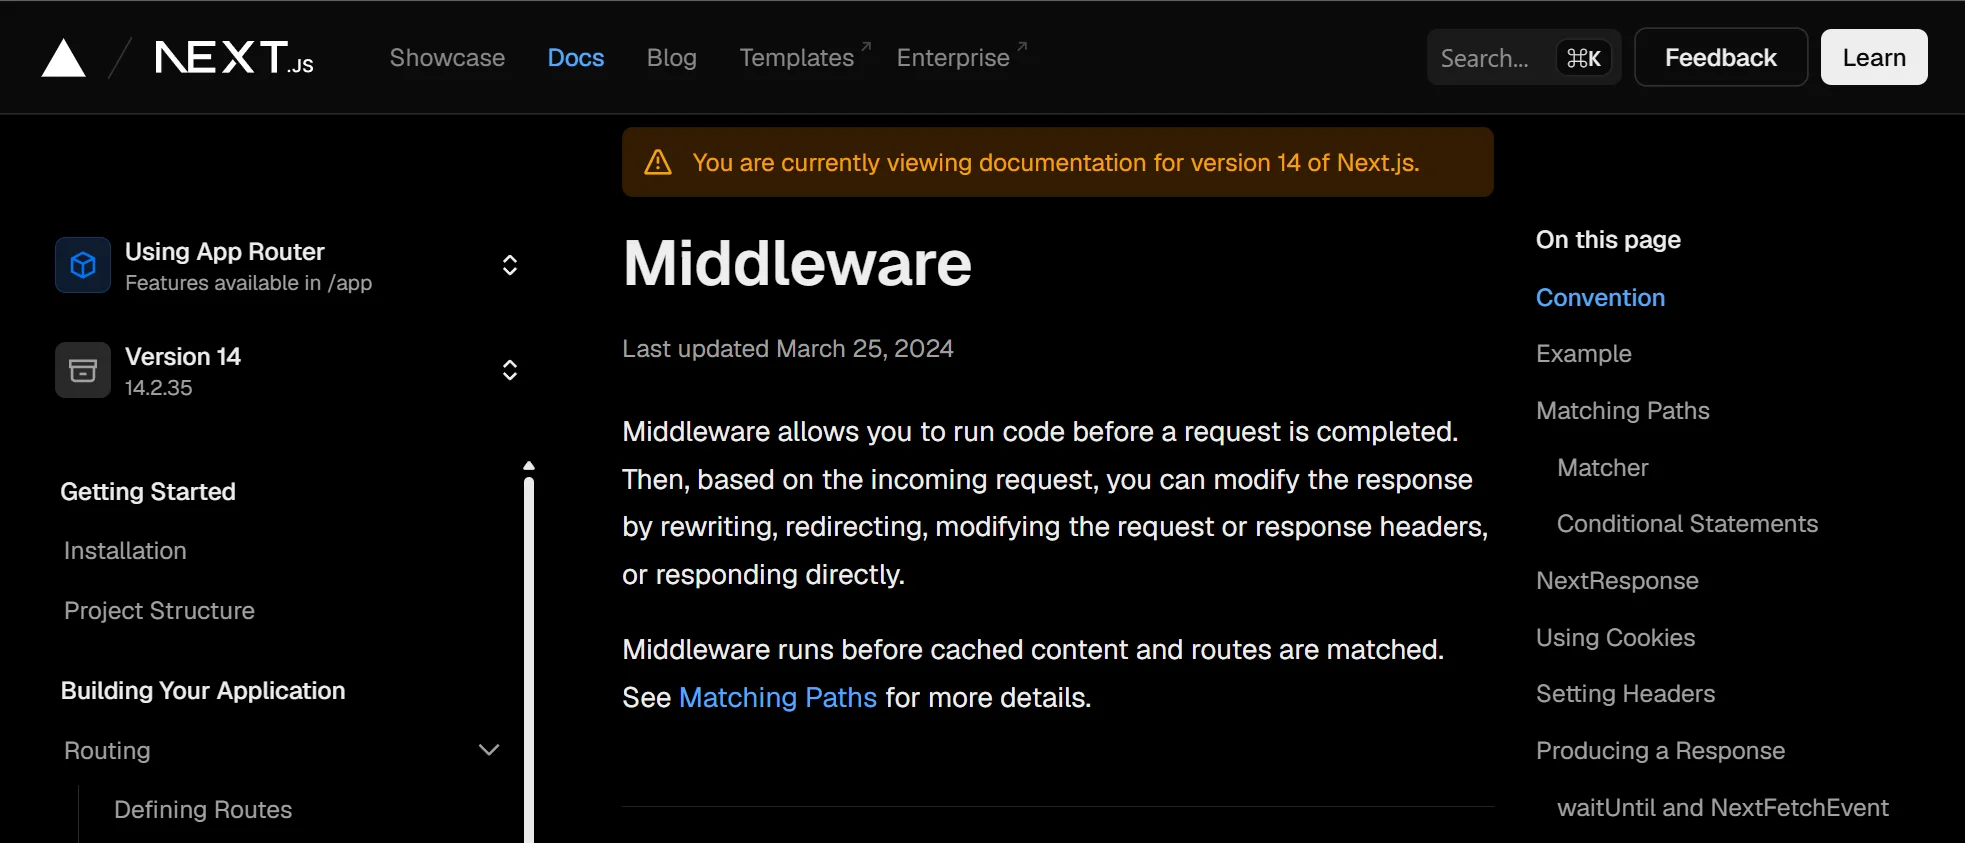This screenshot has width=1965, height=843.
Task: Click the App Router cube icon
Action: point(83,265)
